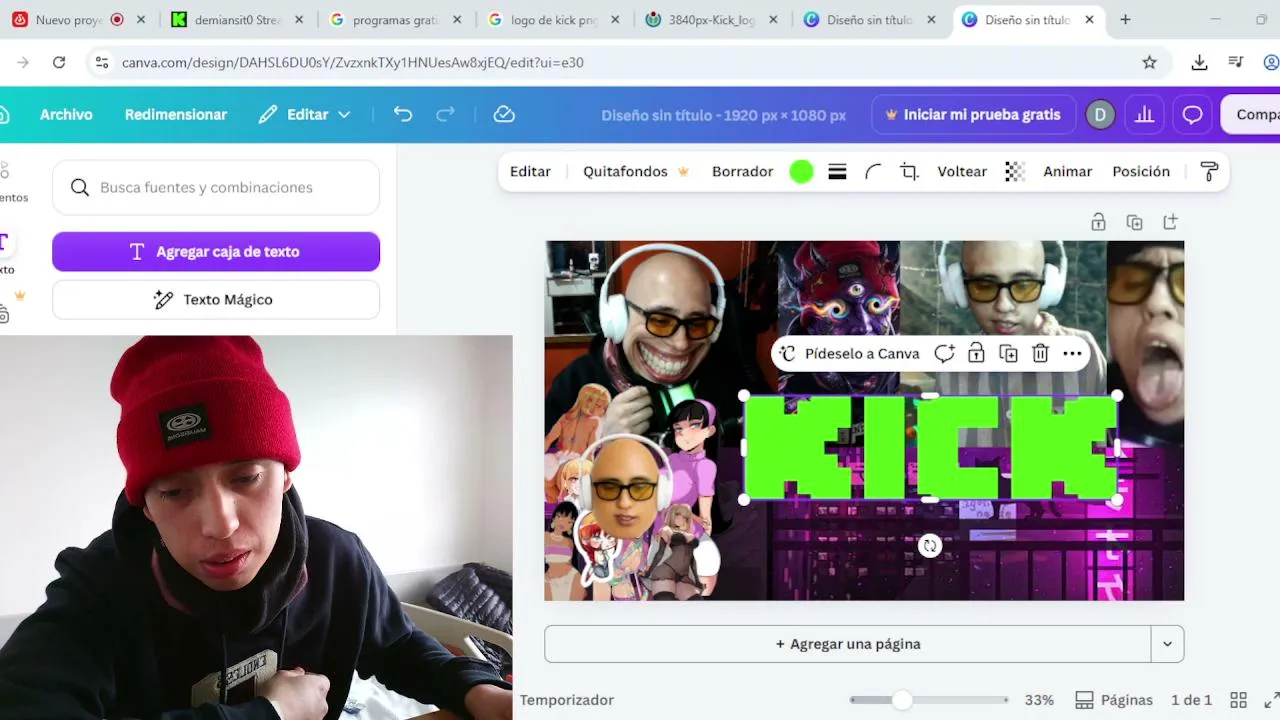The height and width of the screenshot is (720, 1280).
Task: Open the browser media control icon
Action: coord(1237,62)
